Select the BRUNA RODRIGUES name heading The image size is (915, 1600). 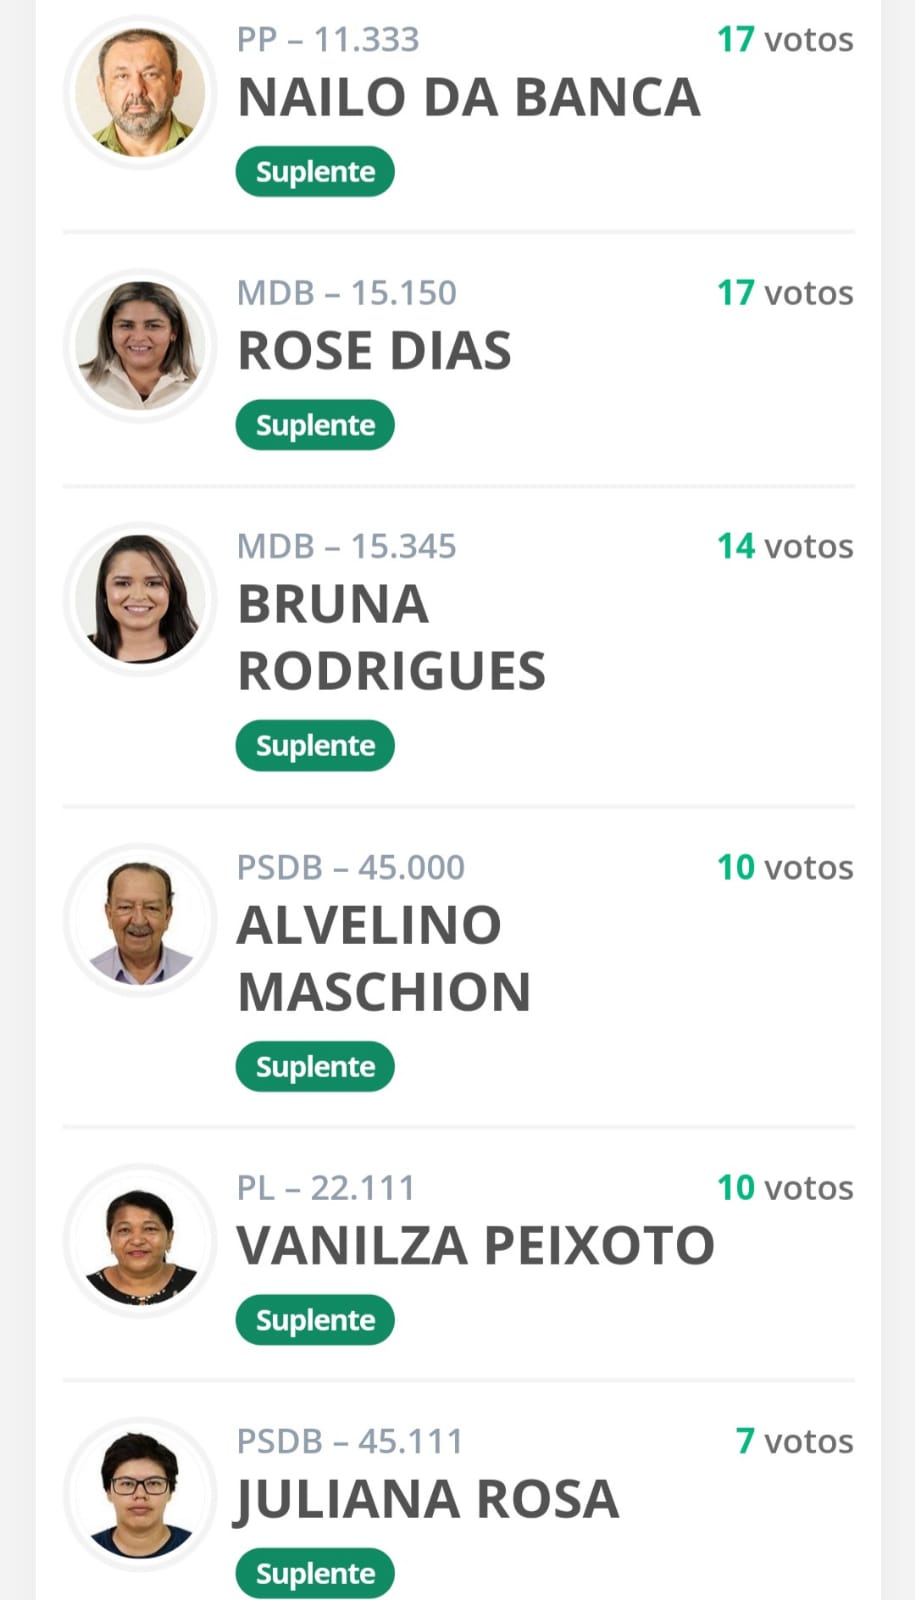coord(391,637)
